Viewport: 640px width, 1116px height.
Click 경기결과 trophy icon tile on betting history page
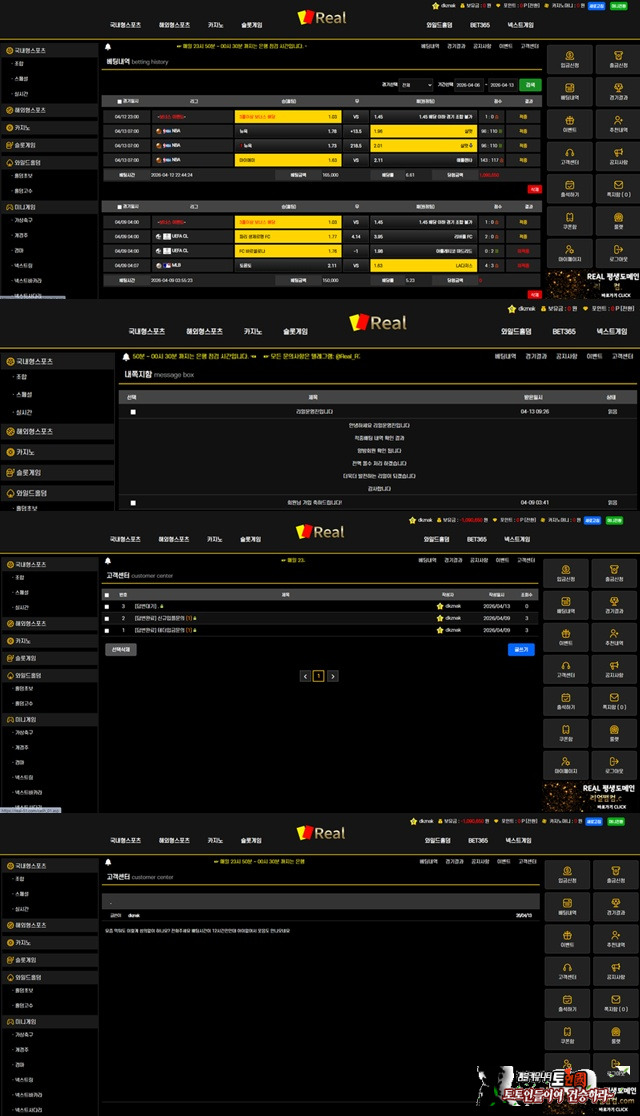click(x=617, y=91)
